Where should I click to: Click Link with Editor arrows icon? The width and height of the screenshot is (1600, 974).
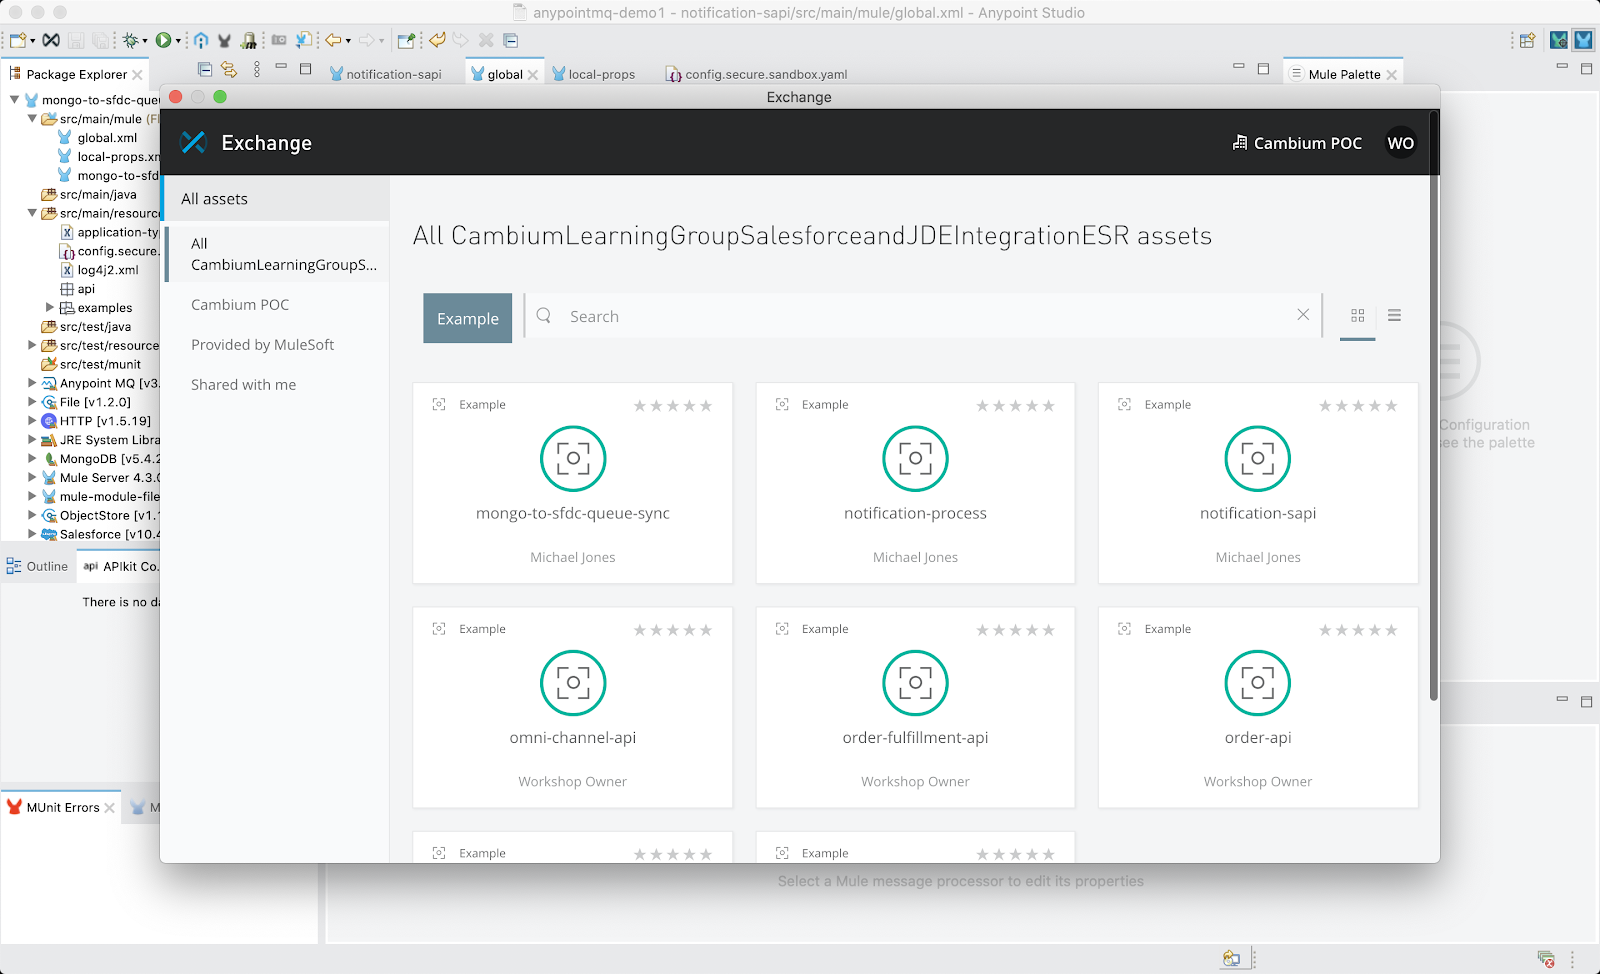point(229,69)
